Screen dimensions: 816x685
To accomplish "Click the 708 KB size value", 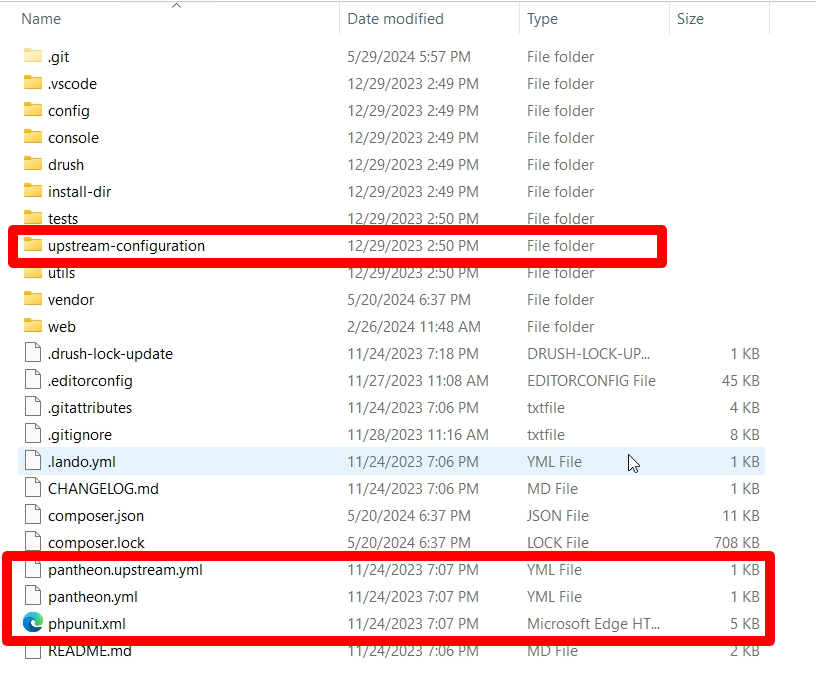I will pyautogui.click(x=737, y=543).
